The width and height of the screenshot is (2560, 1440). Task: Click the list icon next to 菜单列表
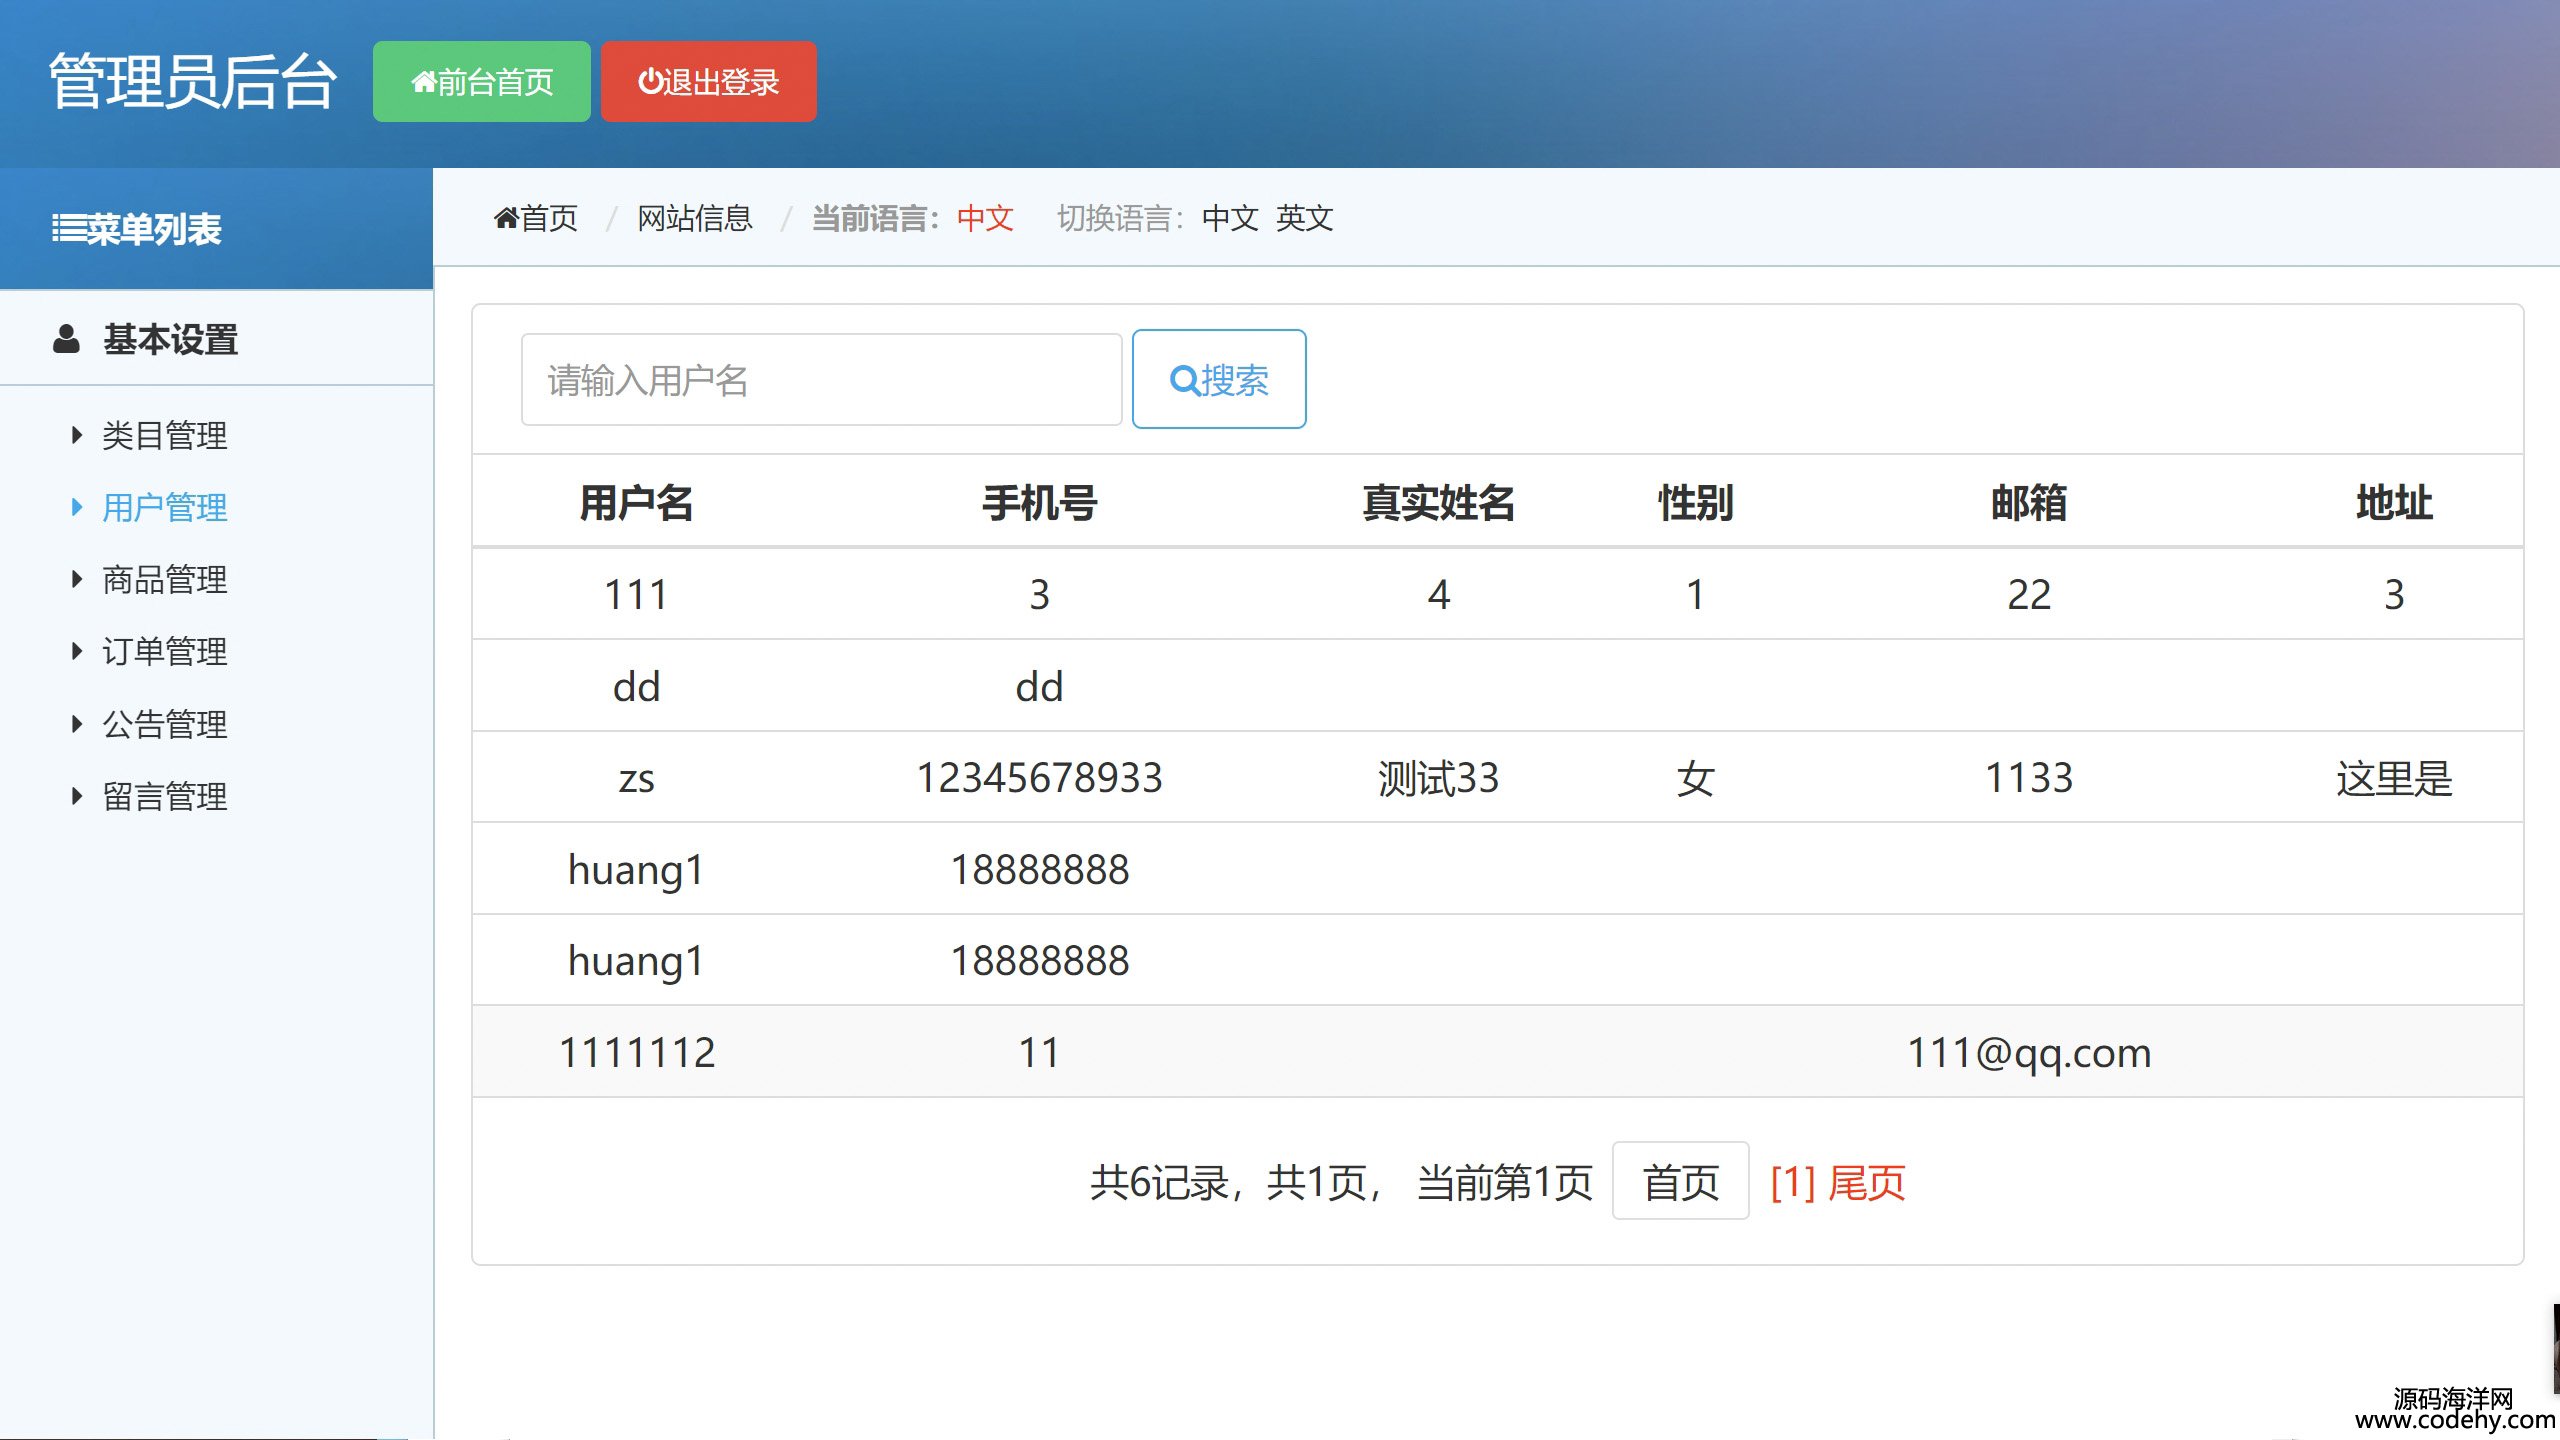[x=68, y=229]
